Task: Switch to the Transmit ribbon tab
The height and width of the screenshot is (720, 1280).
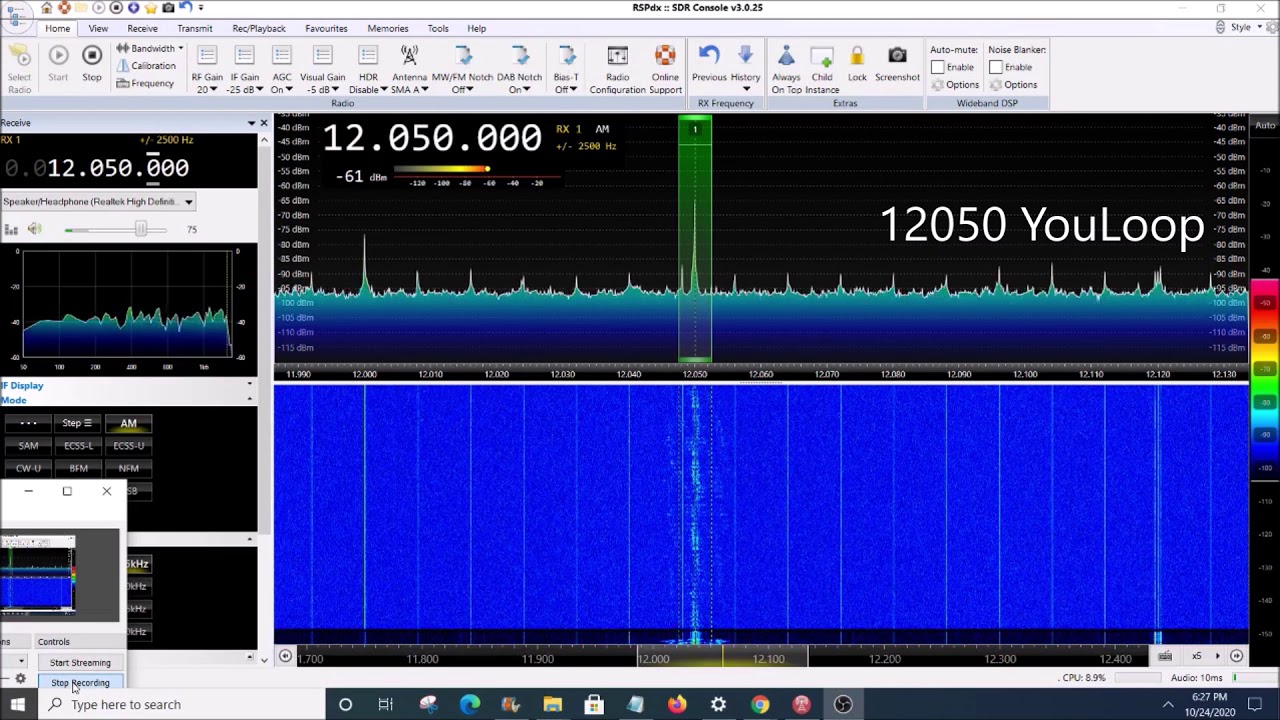Action: click(194, 28)
